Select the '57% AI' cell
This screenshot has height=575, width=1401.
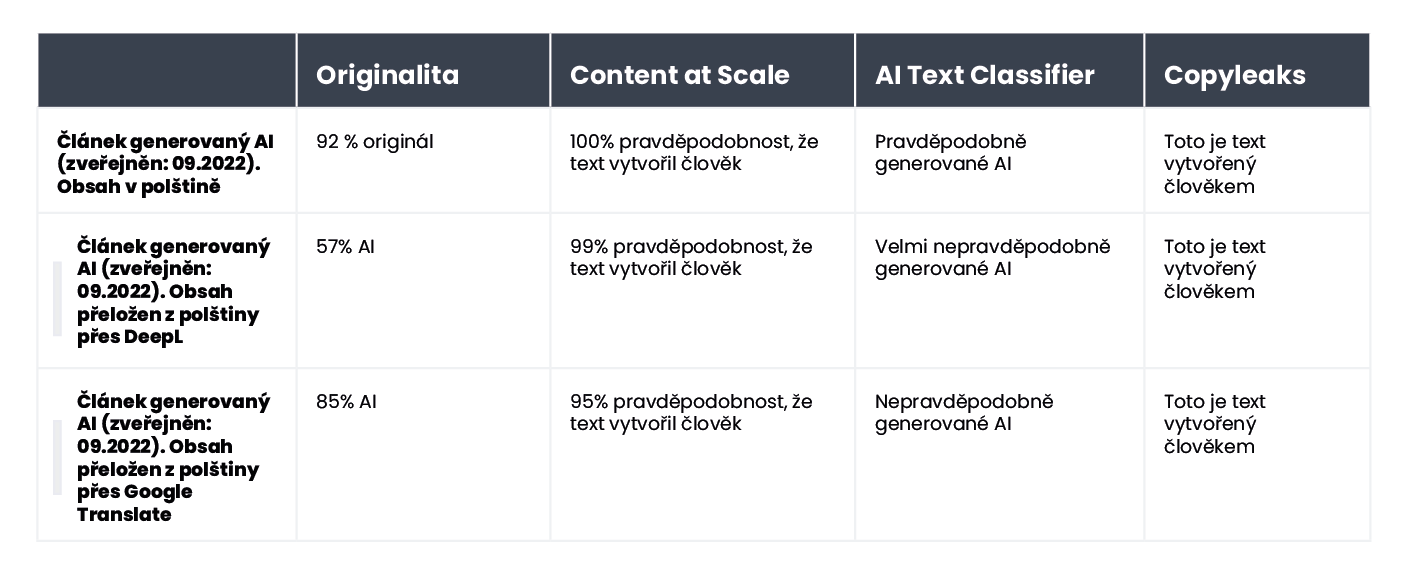pos(346,247)
